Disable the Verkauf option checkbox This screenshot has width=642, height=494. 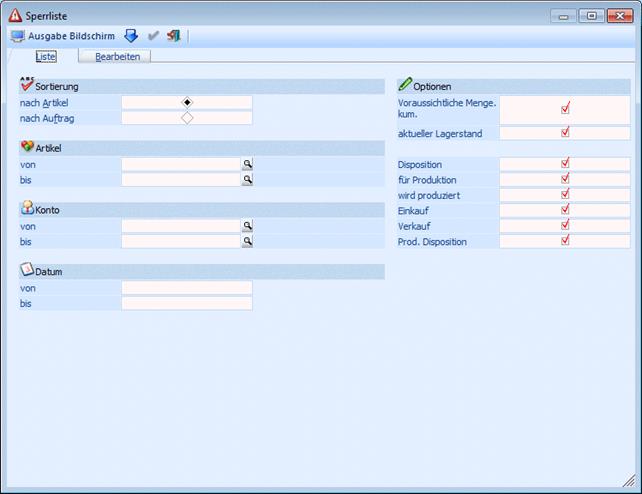(x=565, y=225)
